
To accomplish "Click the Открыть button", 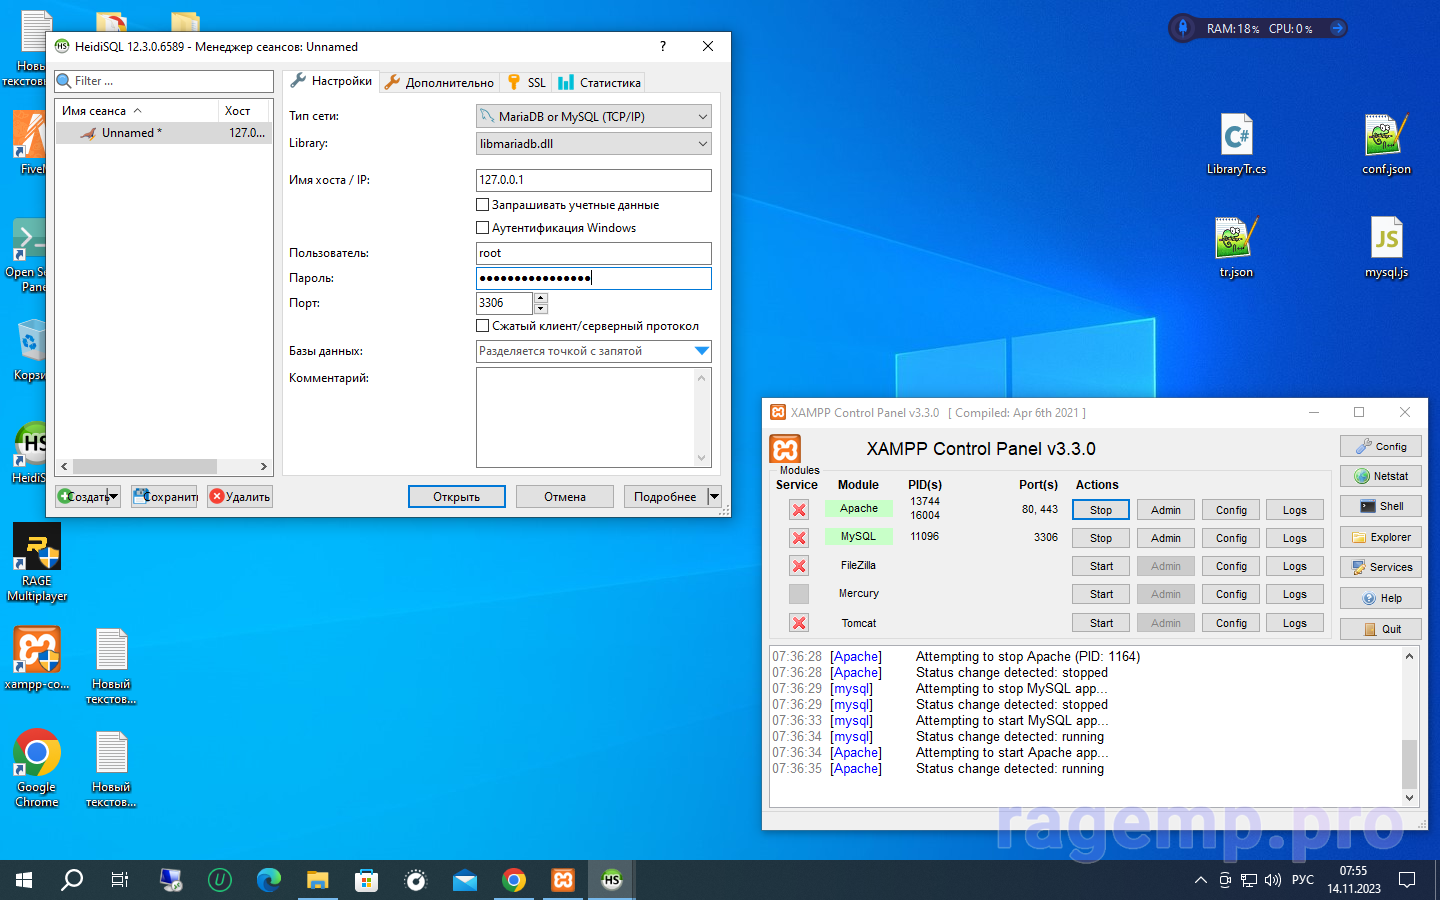I will pyautogui.click(x=456, y=497).
